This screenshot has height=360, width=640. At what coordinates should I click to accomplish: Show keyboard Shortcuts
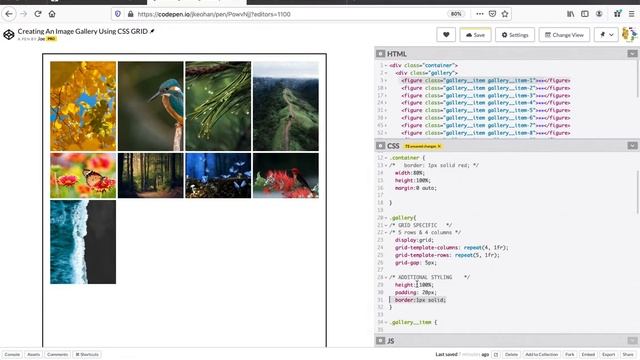[87, 354]
